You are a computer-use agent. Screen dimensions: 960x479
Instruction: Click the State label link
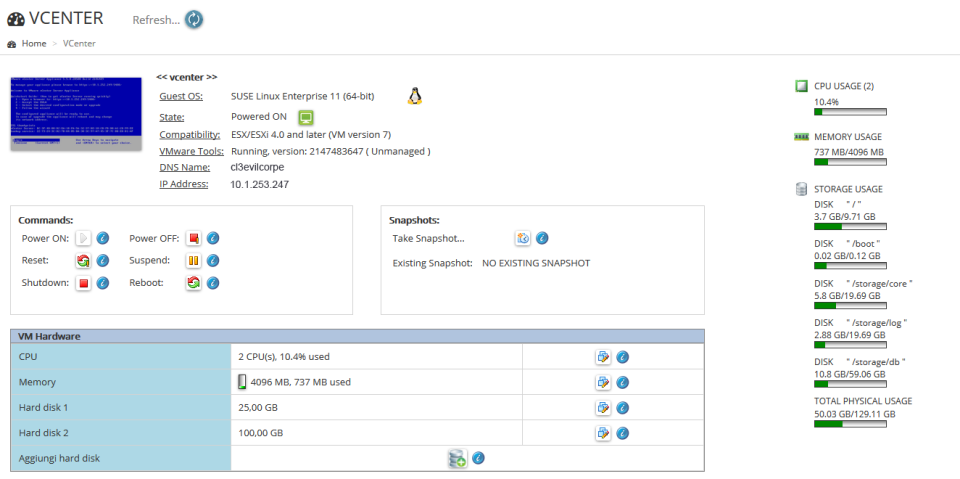point(171,117)
